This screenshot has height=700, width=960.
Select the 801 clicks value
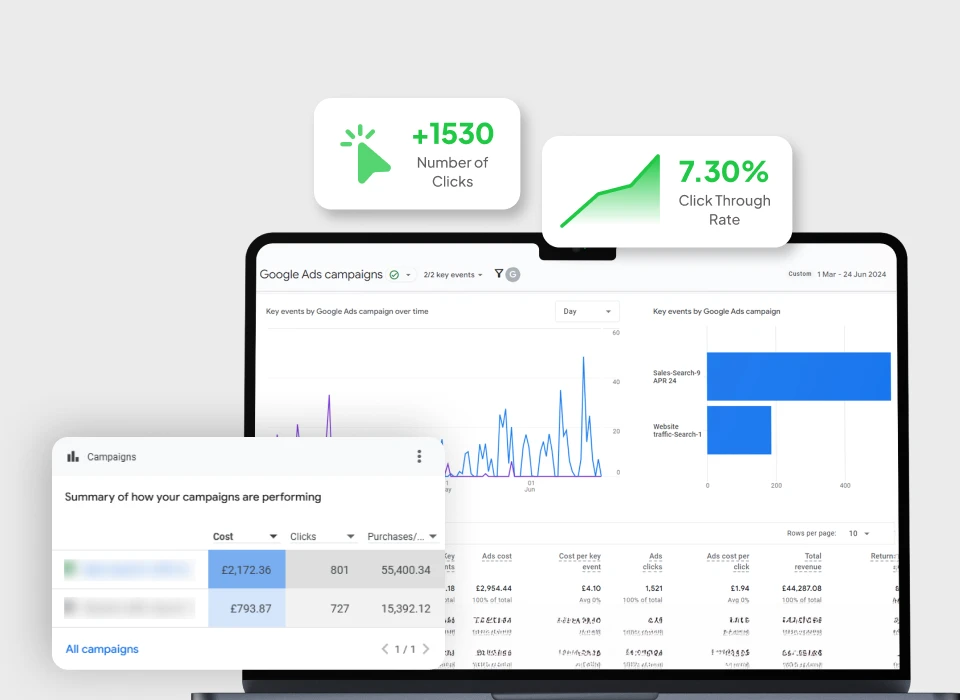[x=339, y=570]
